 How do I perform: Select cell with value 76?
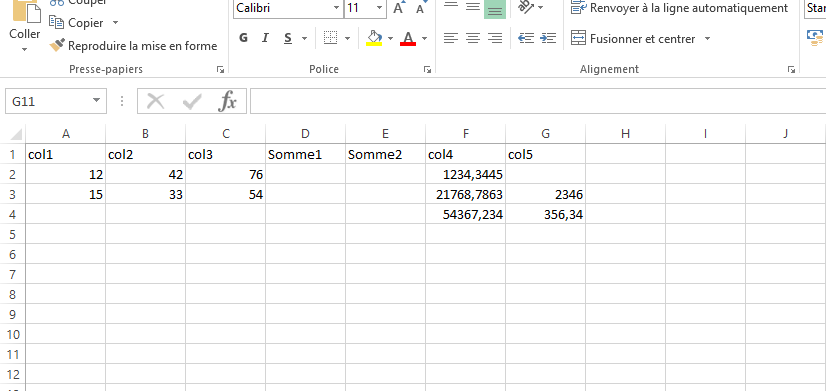225,174
